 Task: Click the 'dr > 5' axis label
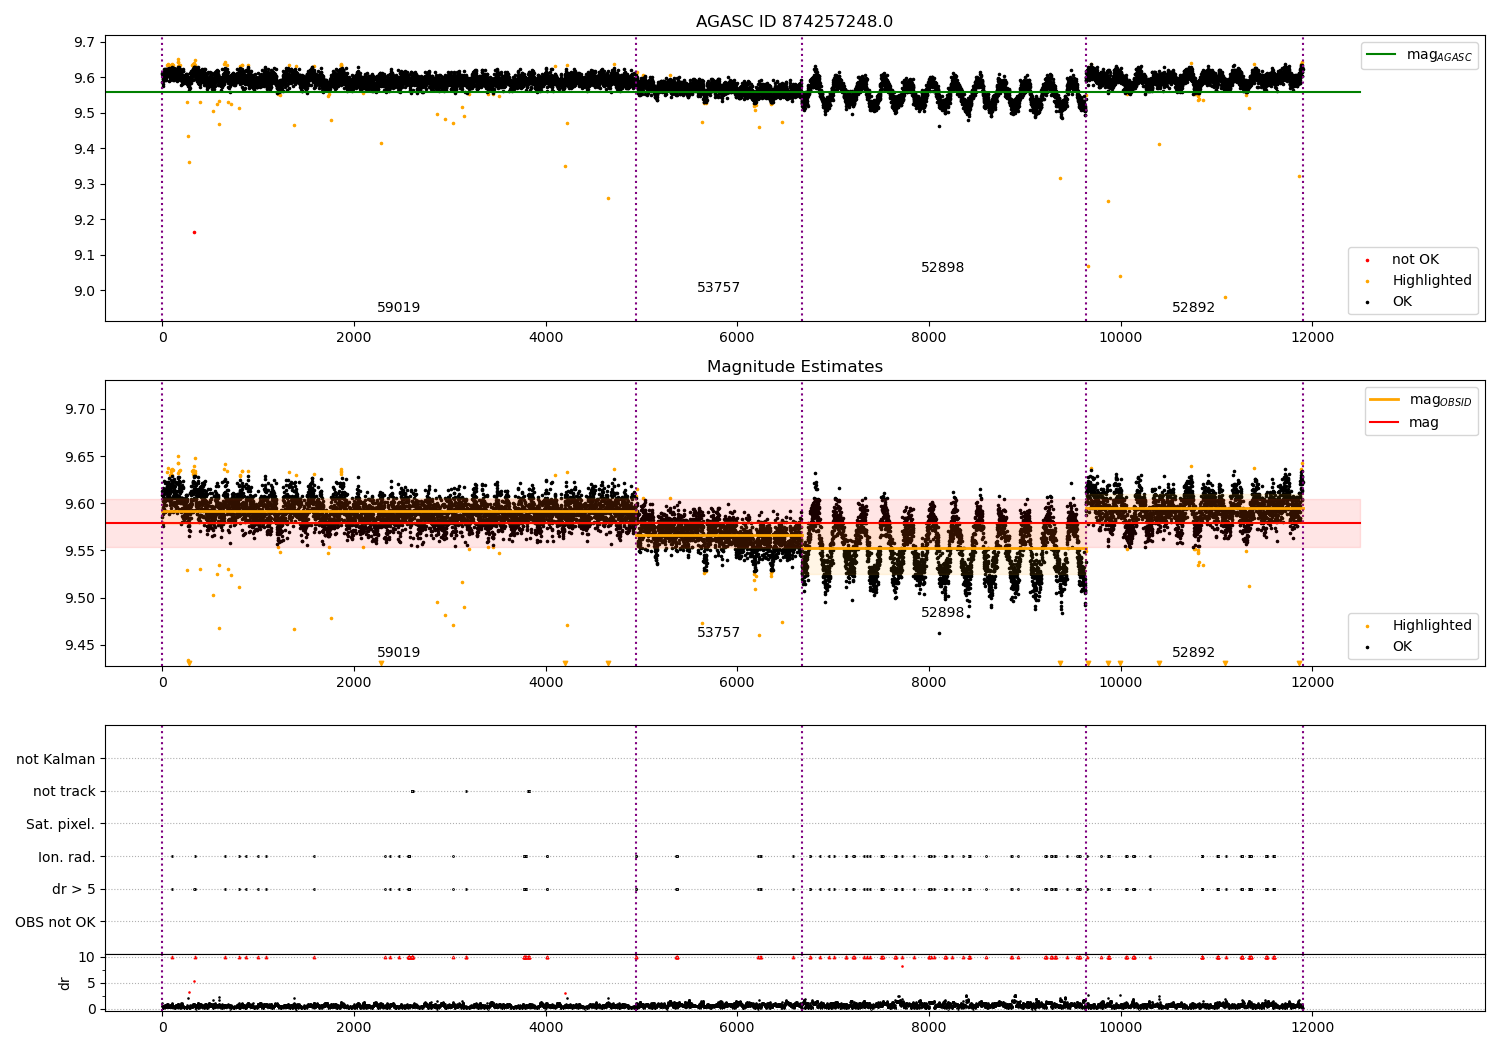74,890
